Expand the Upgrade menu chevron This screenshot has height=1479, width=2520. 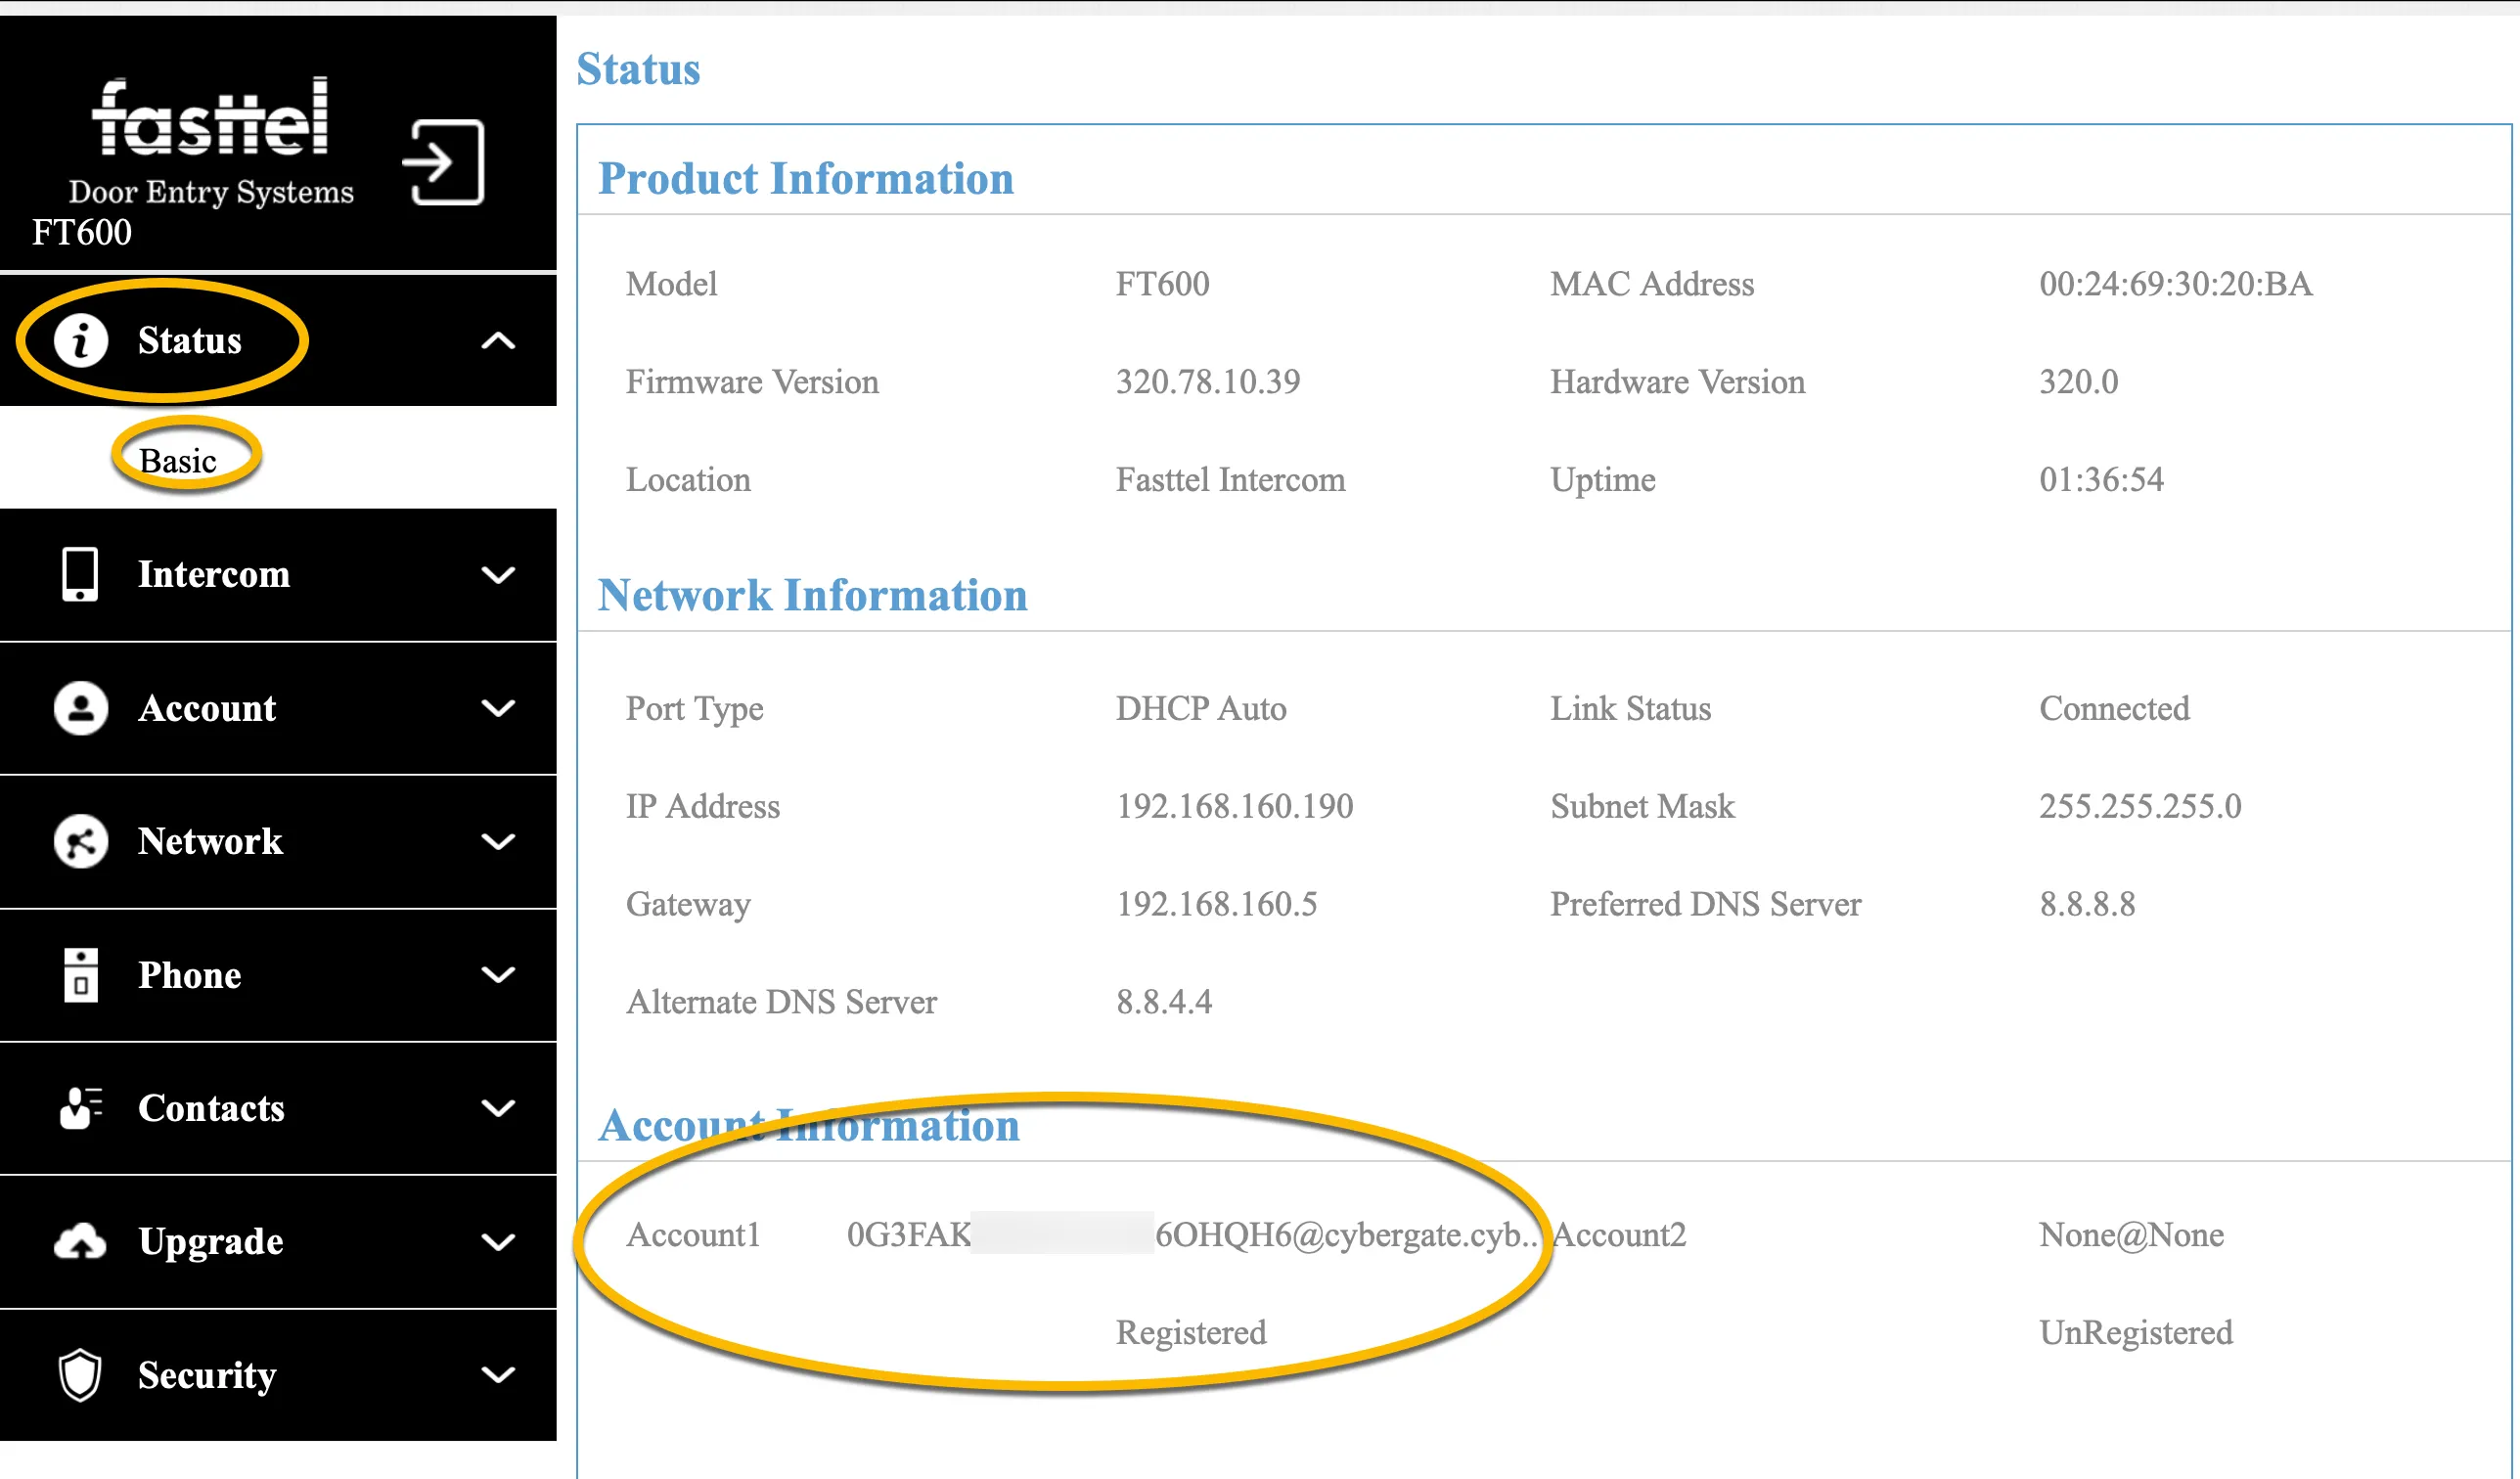[x=498, y=1241]
